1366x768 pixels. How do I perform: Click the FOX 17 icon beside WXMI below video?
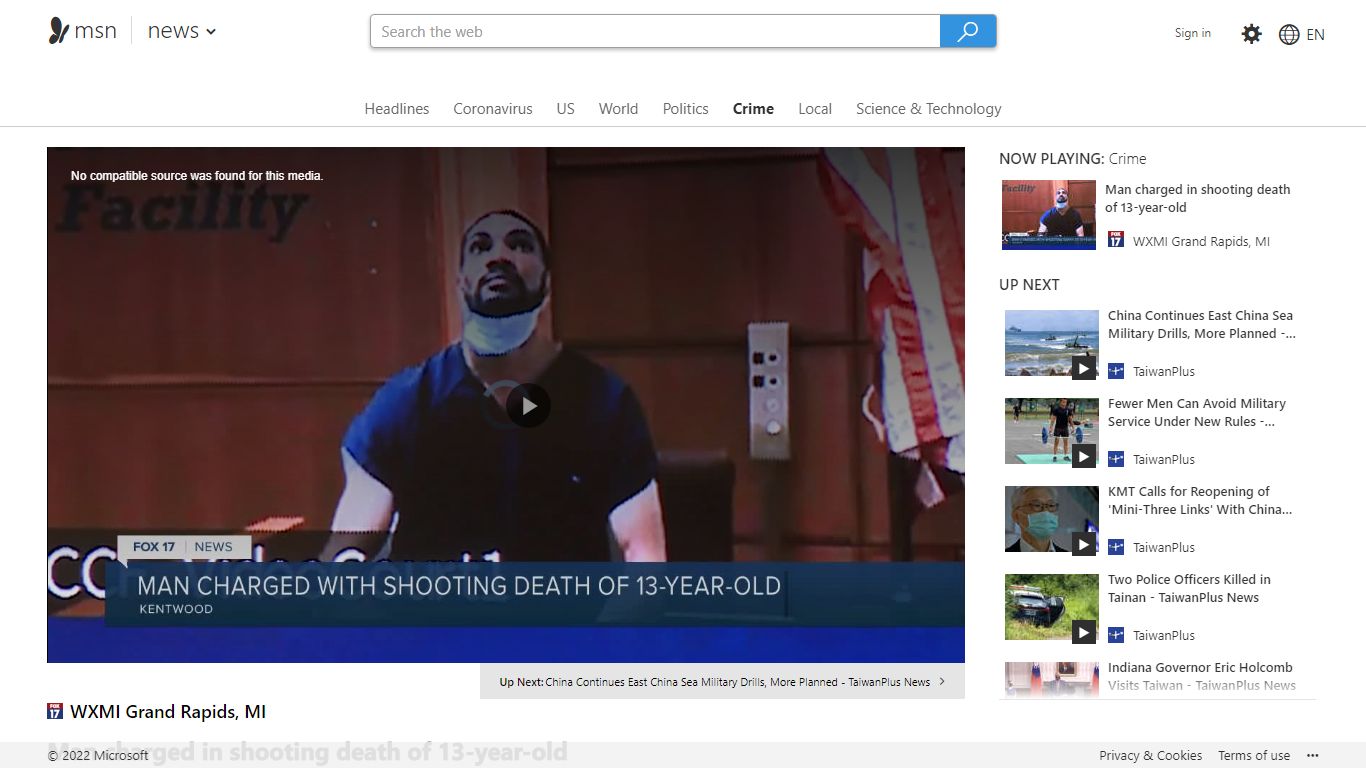pyautogui.click(x=55, y=711)
